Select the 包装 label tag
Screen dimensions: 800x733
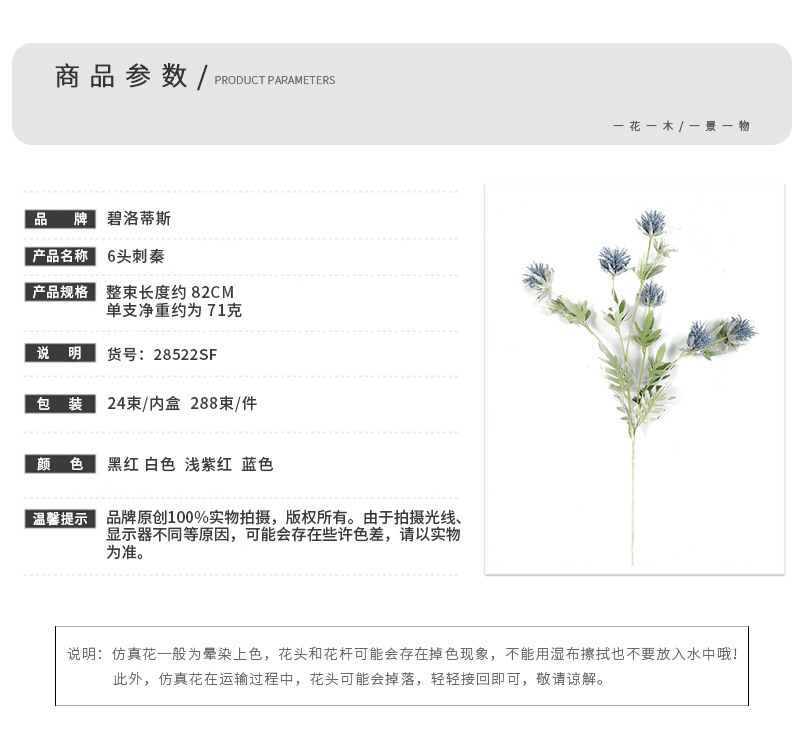pyautogui.click(x=60, y=404)
